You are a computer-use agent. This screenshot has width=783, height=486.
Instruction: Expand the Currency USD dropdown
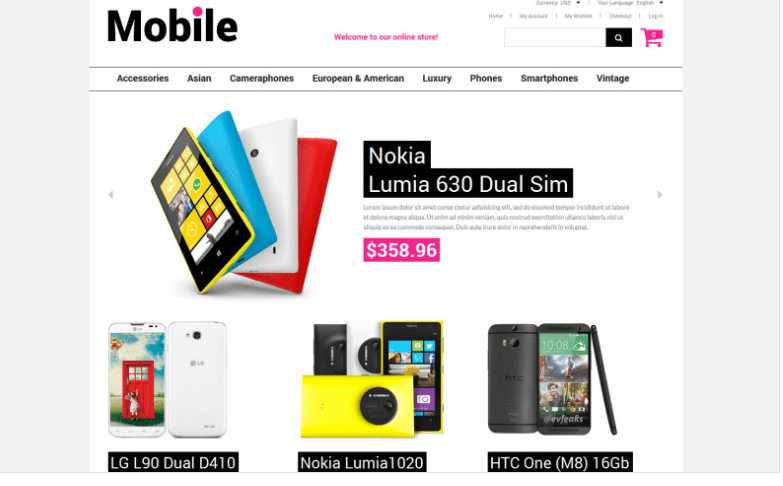click(x=558, y=3)
